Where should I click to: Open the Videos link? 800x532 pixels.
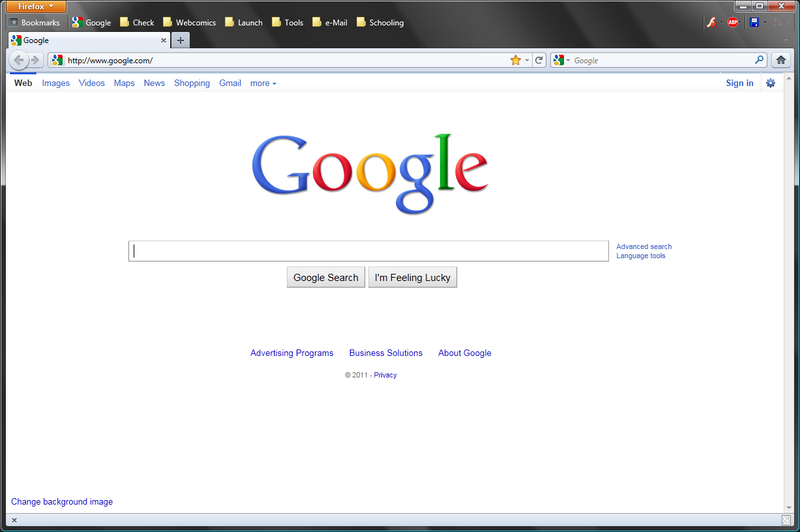[91, 83]
